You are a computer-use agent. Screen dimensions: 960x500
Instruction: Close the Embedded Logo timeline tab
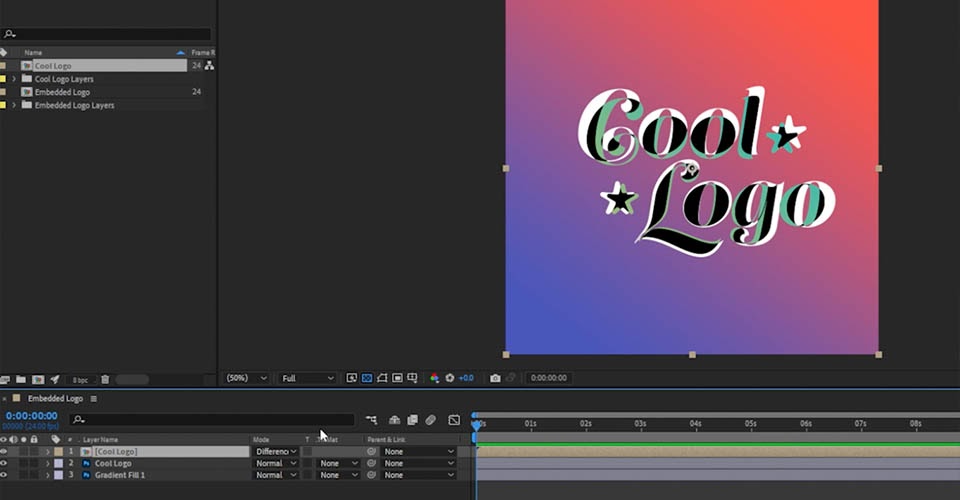click(4, 399)
